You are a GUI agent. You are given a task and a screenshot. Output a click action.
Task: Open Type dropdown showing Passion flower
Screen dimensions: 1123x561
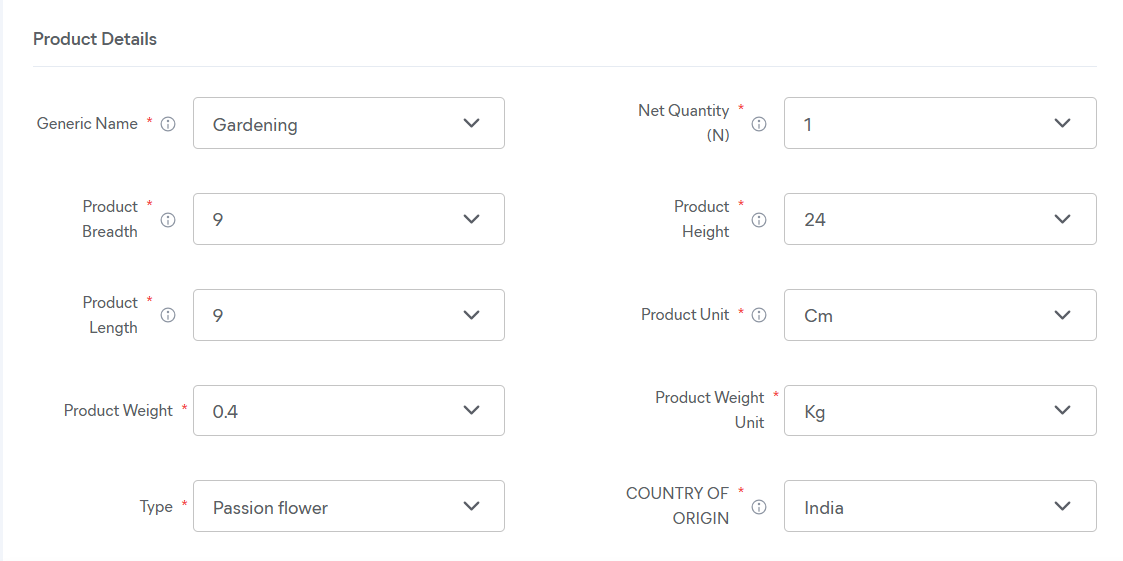coord(349,507)
